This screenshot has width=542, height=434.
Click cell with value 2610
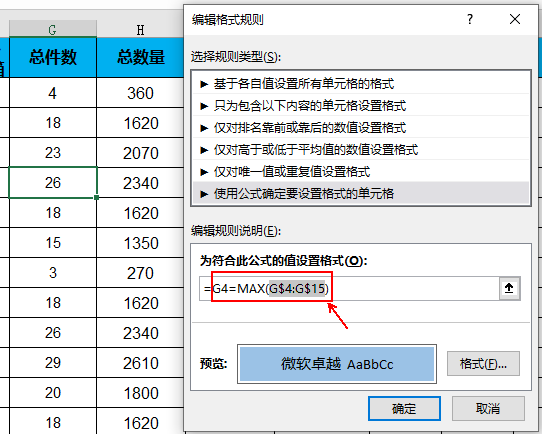(x=140, y=362)
